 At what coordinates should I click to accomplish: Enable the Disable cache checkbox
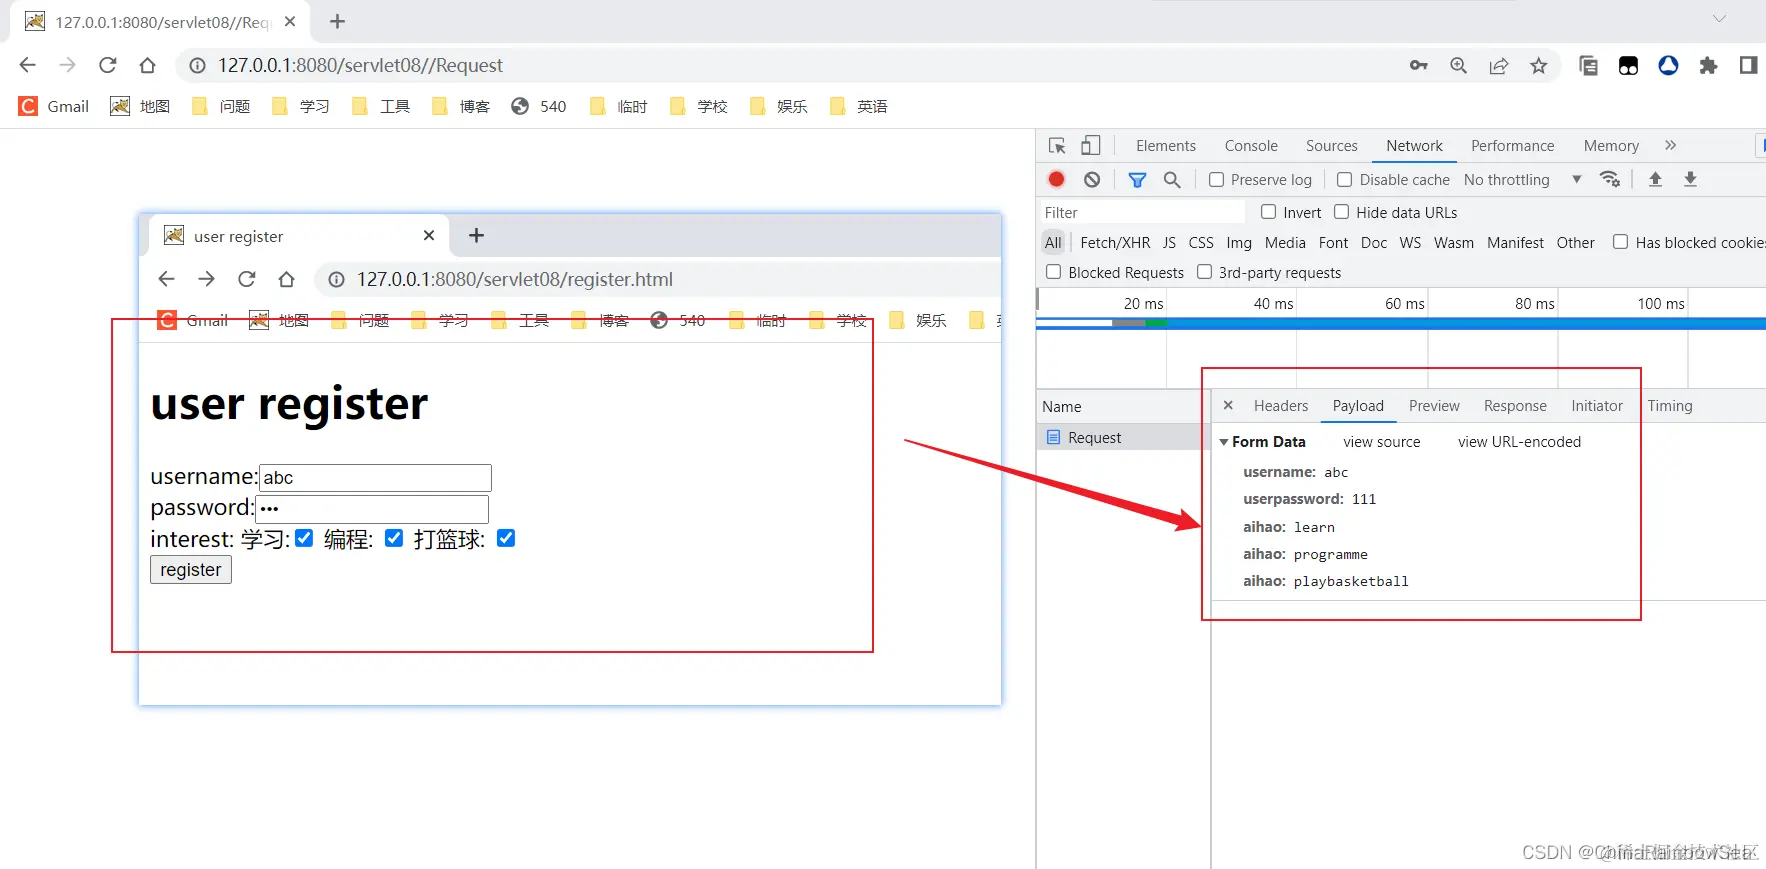click(x=1345, y=179)
